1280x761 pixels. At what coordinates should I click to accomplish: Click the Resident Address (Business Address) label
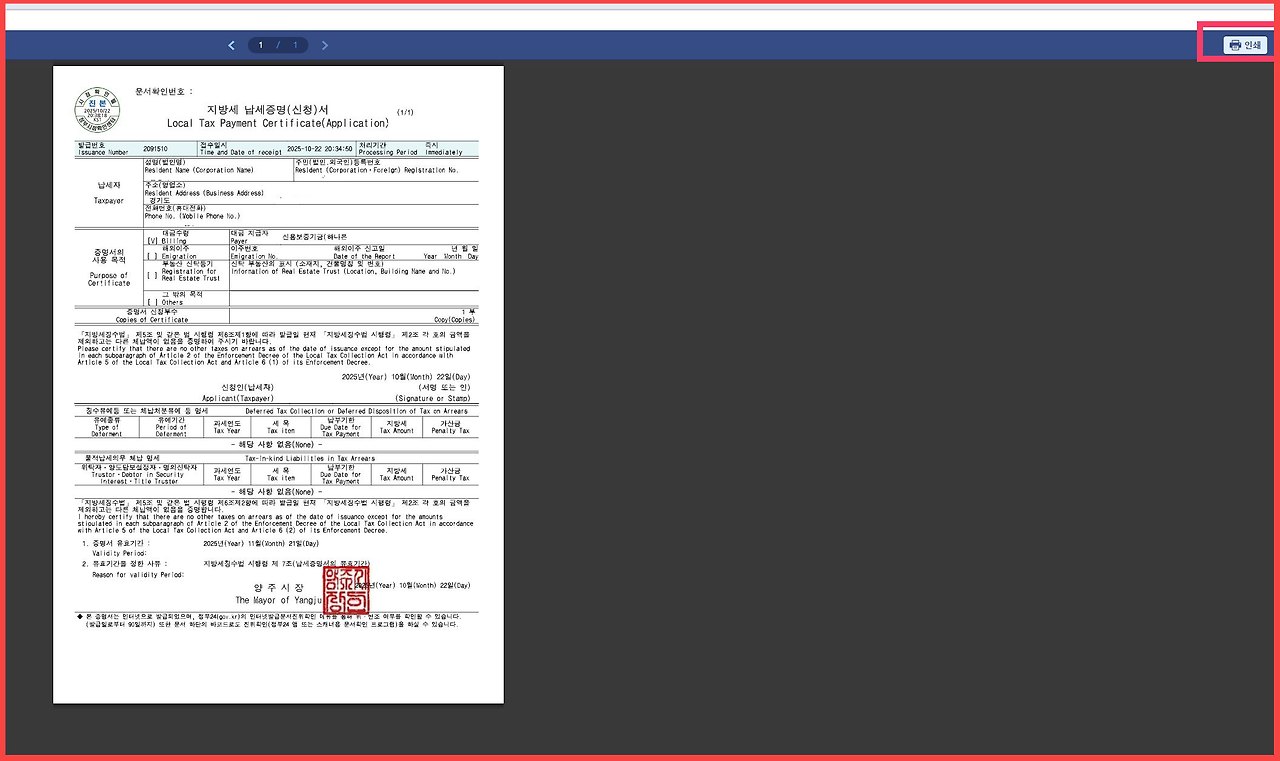pyautogui.click(x=204, y=193)
